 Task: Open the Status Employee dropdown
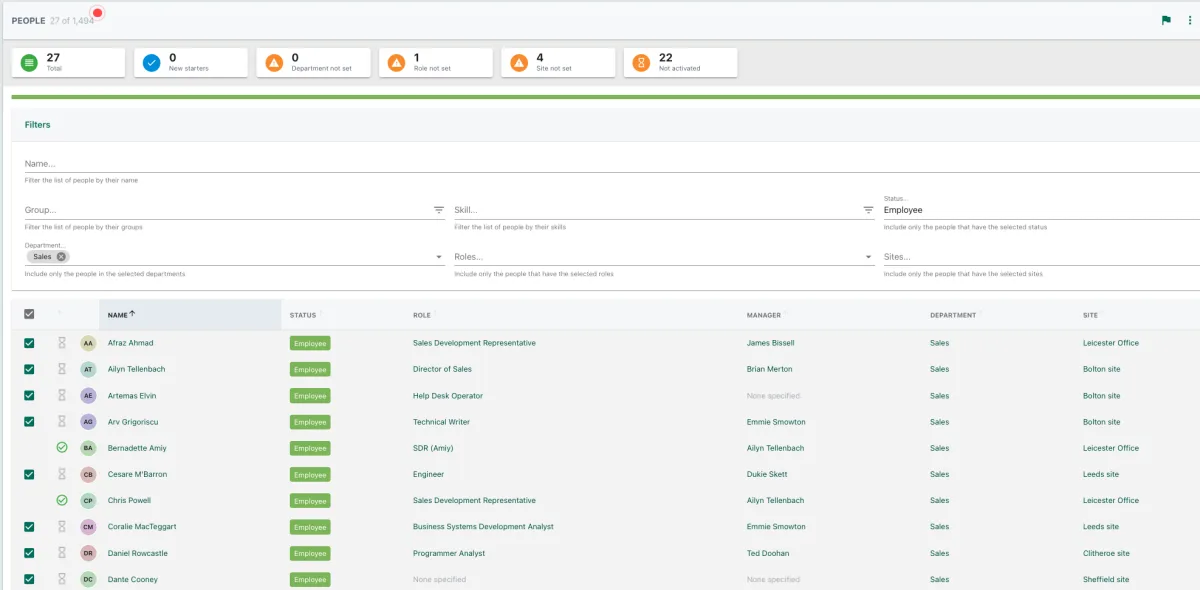click(1041, 209)
